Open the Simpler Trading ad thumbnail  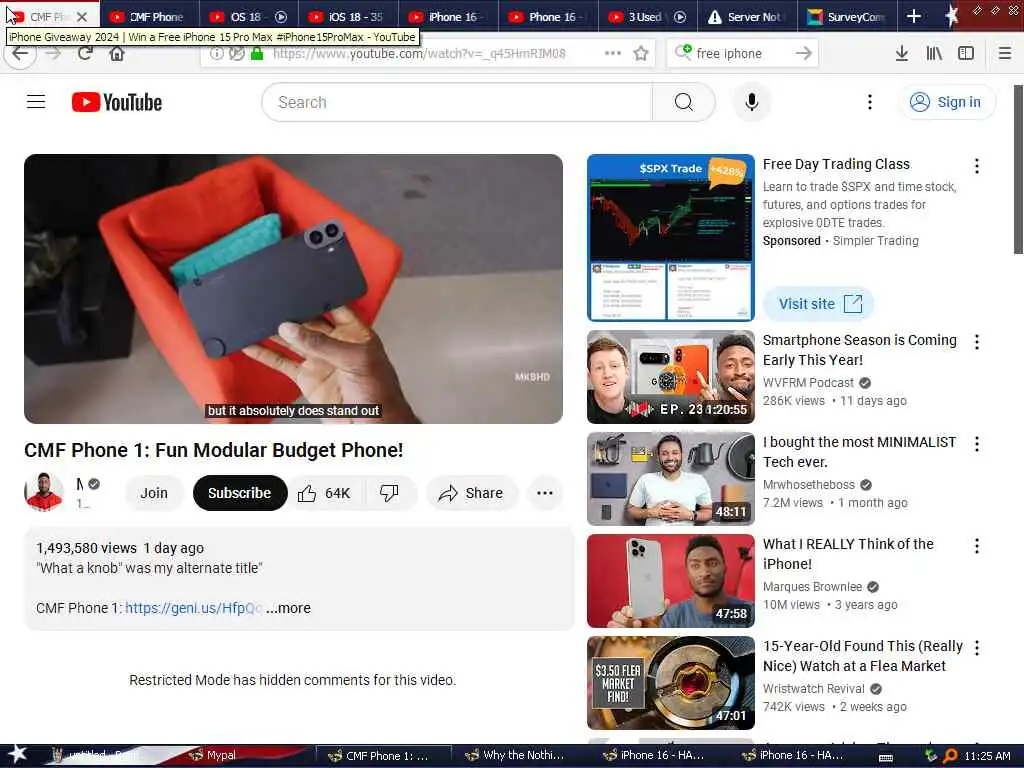pos(671,238)
